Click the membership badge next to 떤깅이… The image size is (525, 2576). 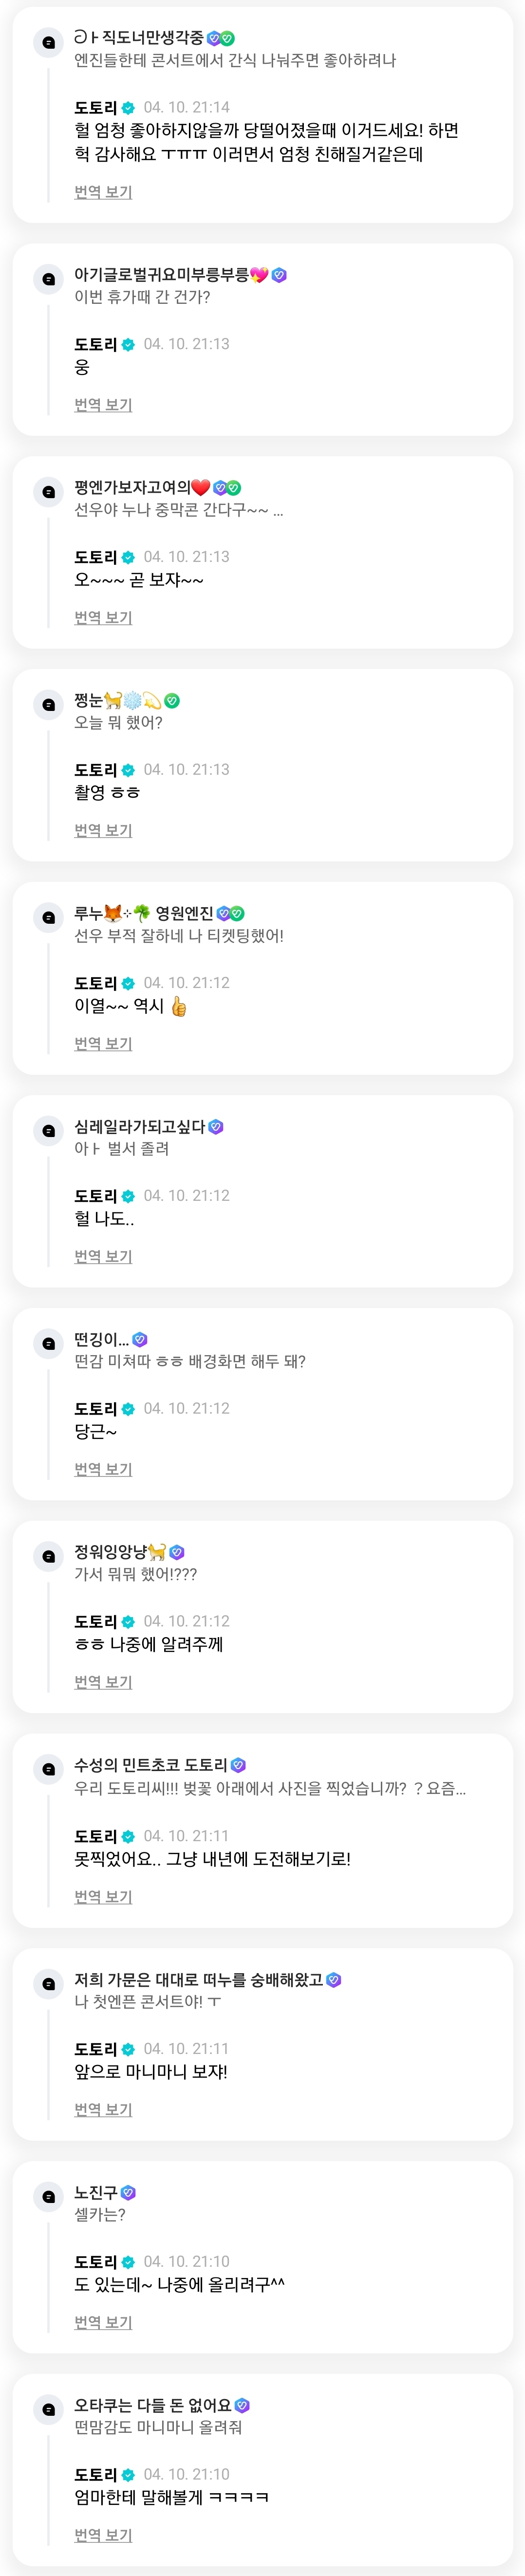pyautogui.click(x=140, y=1340)
